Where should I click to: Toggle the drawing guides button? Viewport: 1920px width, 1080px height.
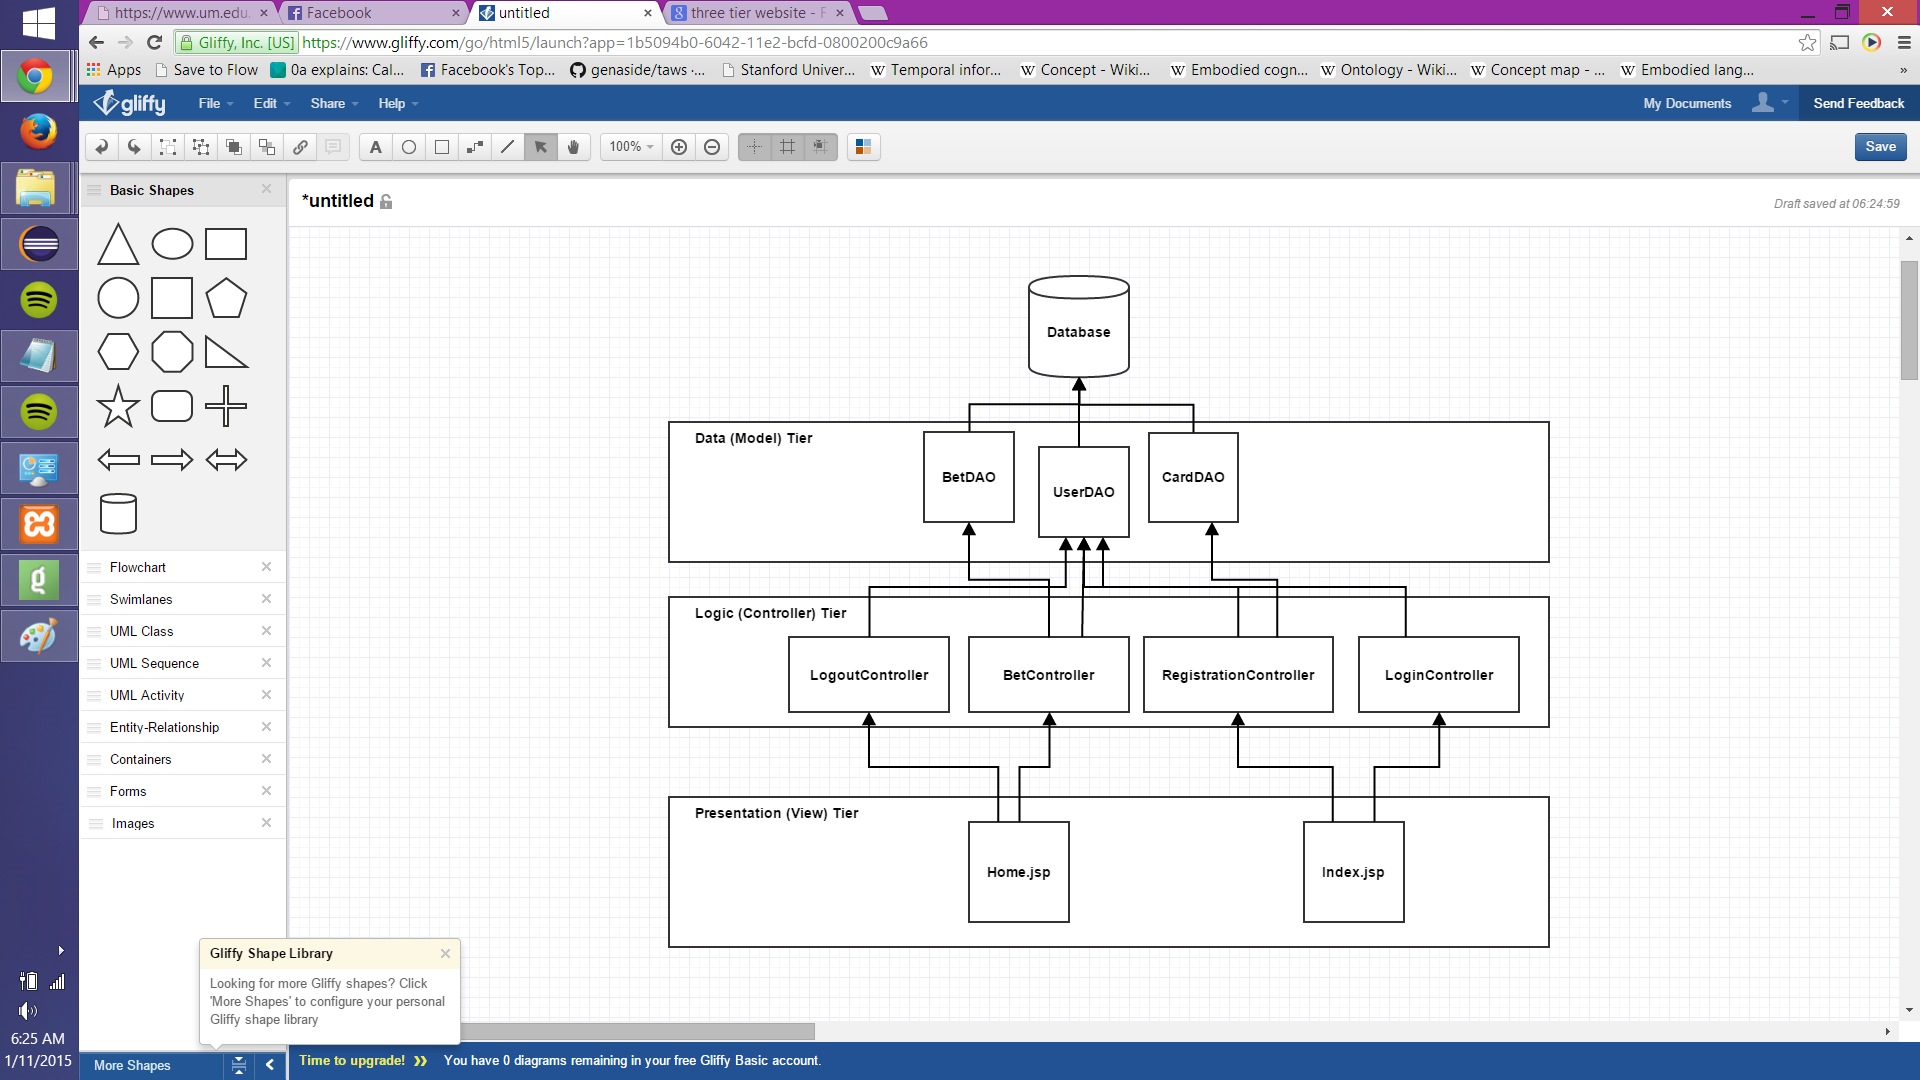click(755, 147)
